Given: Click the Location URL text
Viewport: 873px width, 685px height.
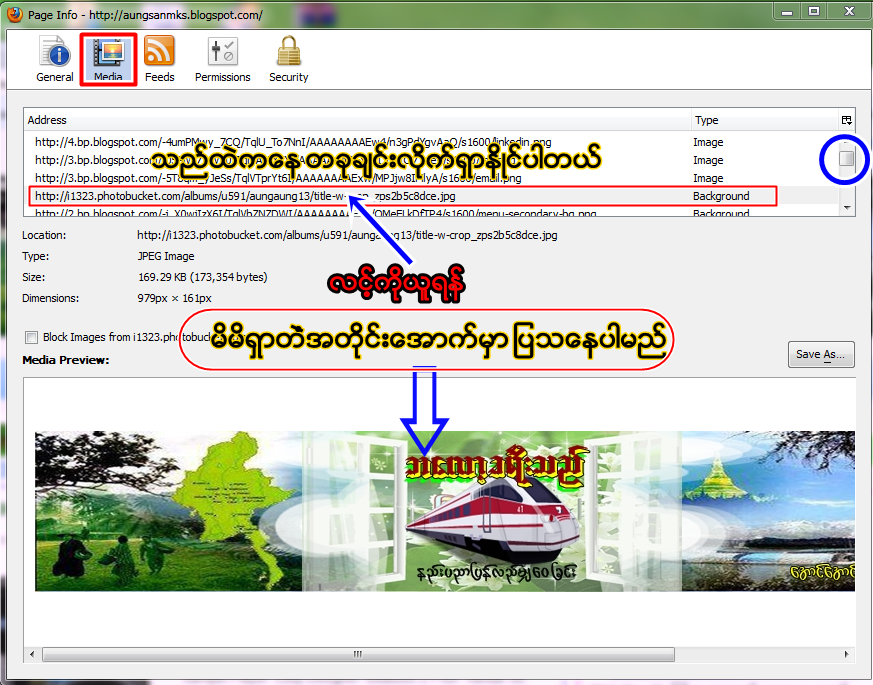Looking at the screenshot, I should point(347,235).
